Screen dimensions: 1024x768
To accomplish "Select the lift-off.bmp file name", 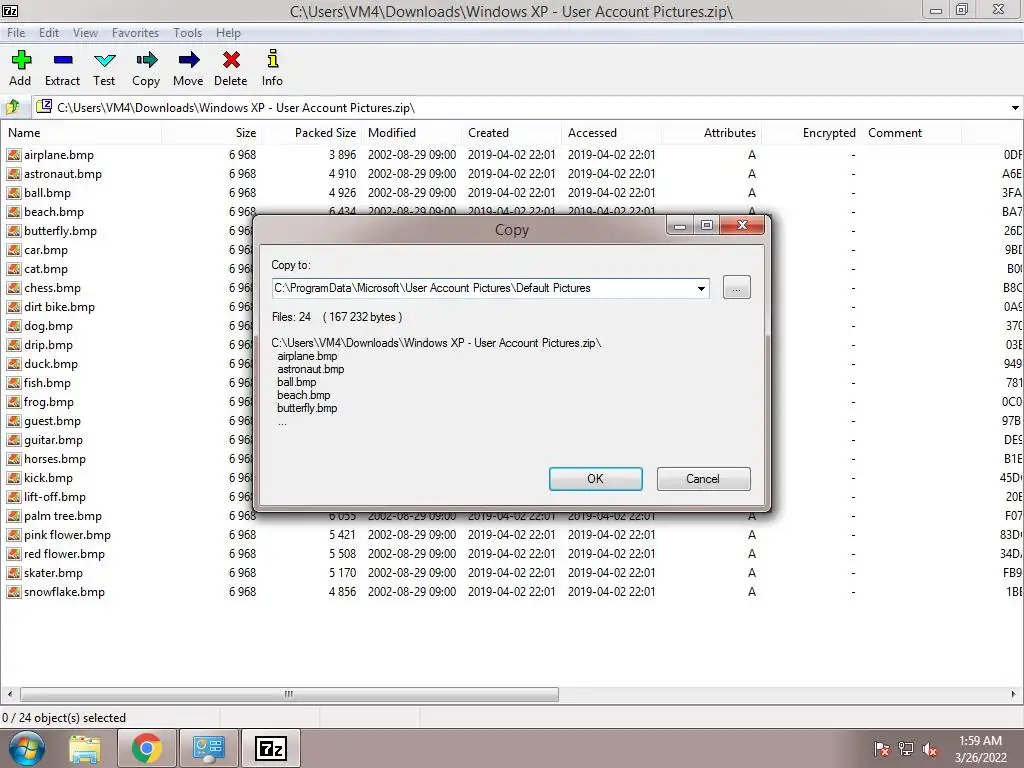I will pos(55,497).
